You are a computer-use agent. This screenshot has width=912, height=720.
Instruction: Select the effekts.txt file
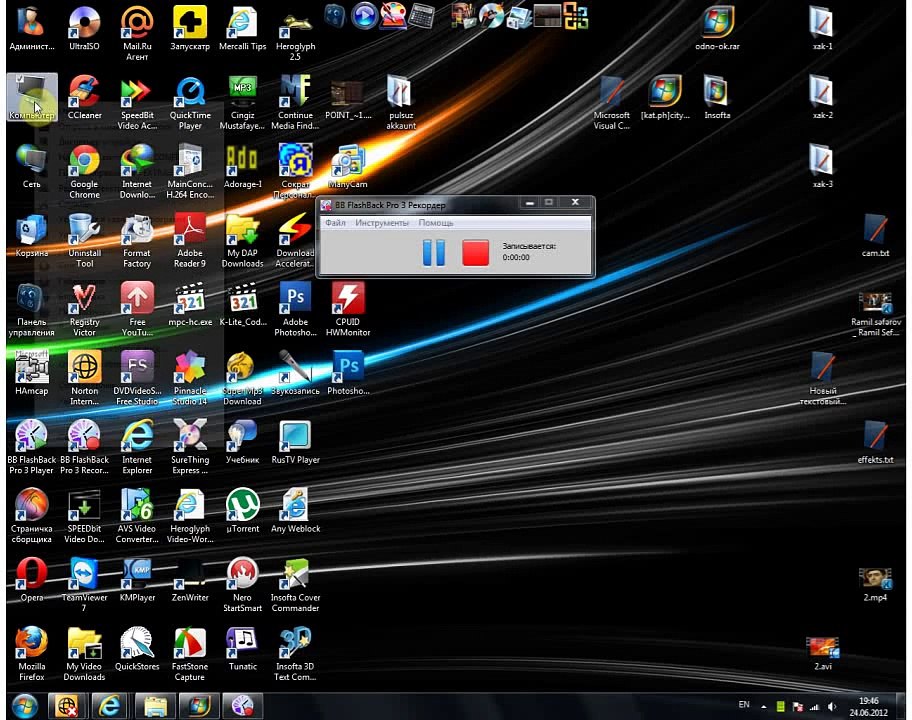coord(875,442)
